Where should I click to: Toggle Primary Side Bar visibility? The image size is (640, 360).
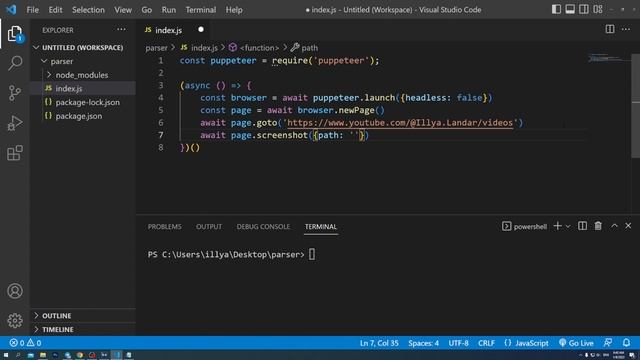pyautogui.click(x=556, y=9)
